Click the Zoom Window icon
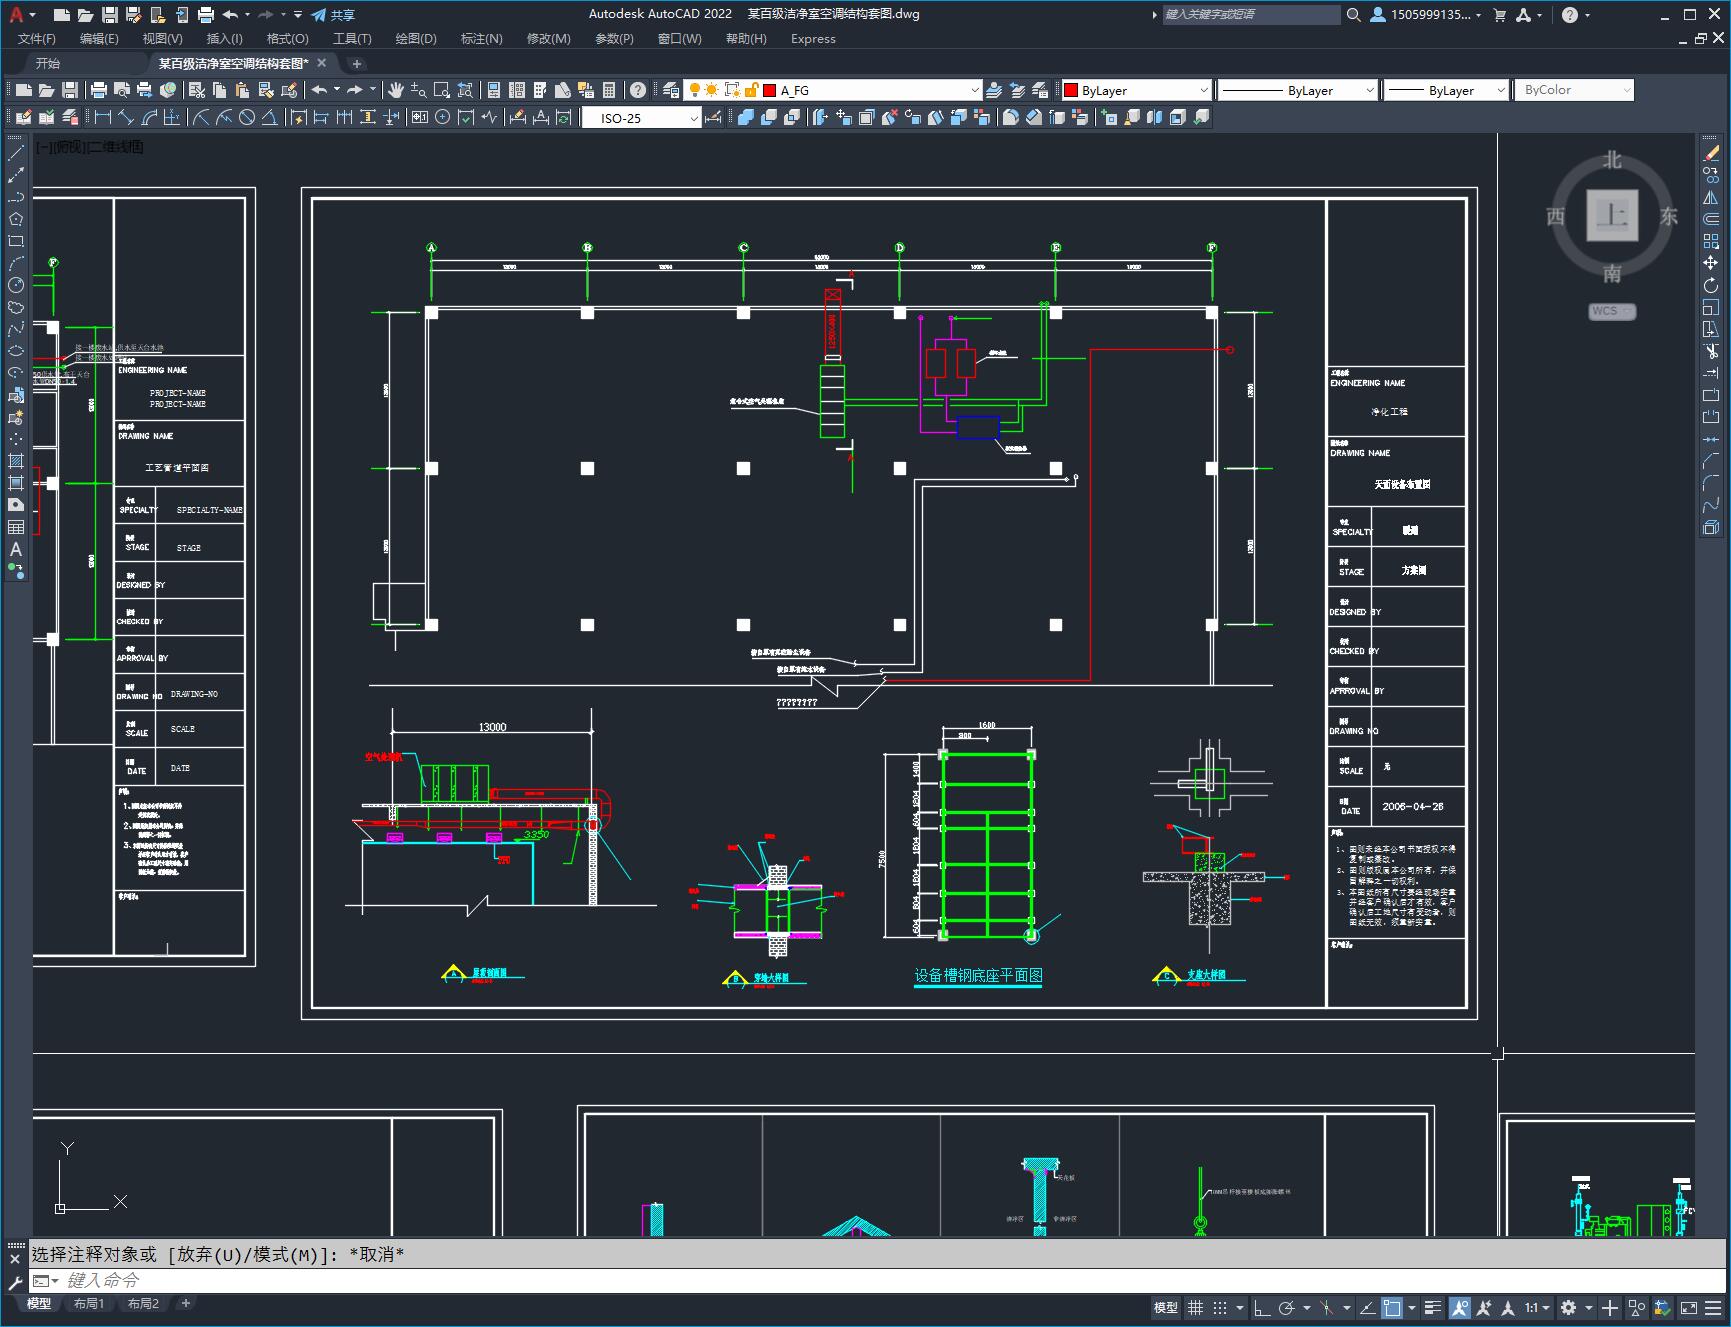This screenshot has width=1731, height=1327. (x=441, y=90)
